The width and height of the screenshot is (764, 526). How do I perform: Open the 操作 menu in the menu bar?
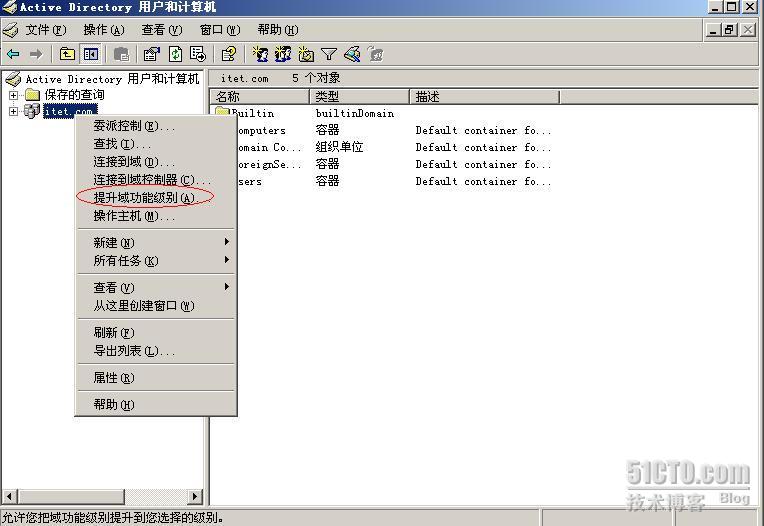pyautogui.click(x=104, y=30)
